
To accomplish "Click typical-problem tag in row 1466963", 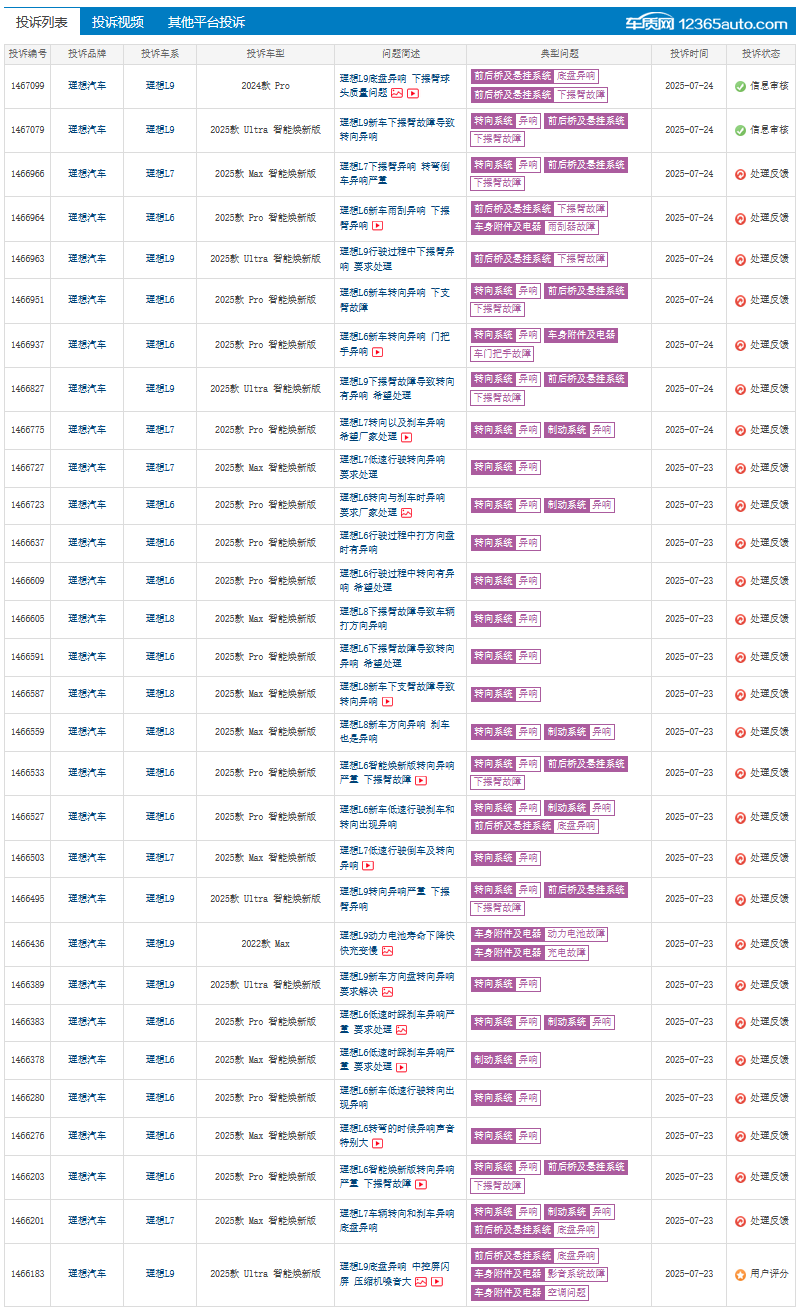I will click(x=539, y=259).
